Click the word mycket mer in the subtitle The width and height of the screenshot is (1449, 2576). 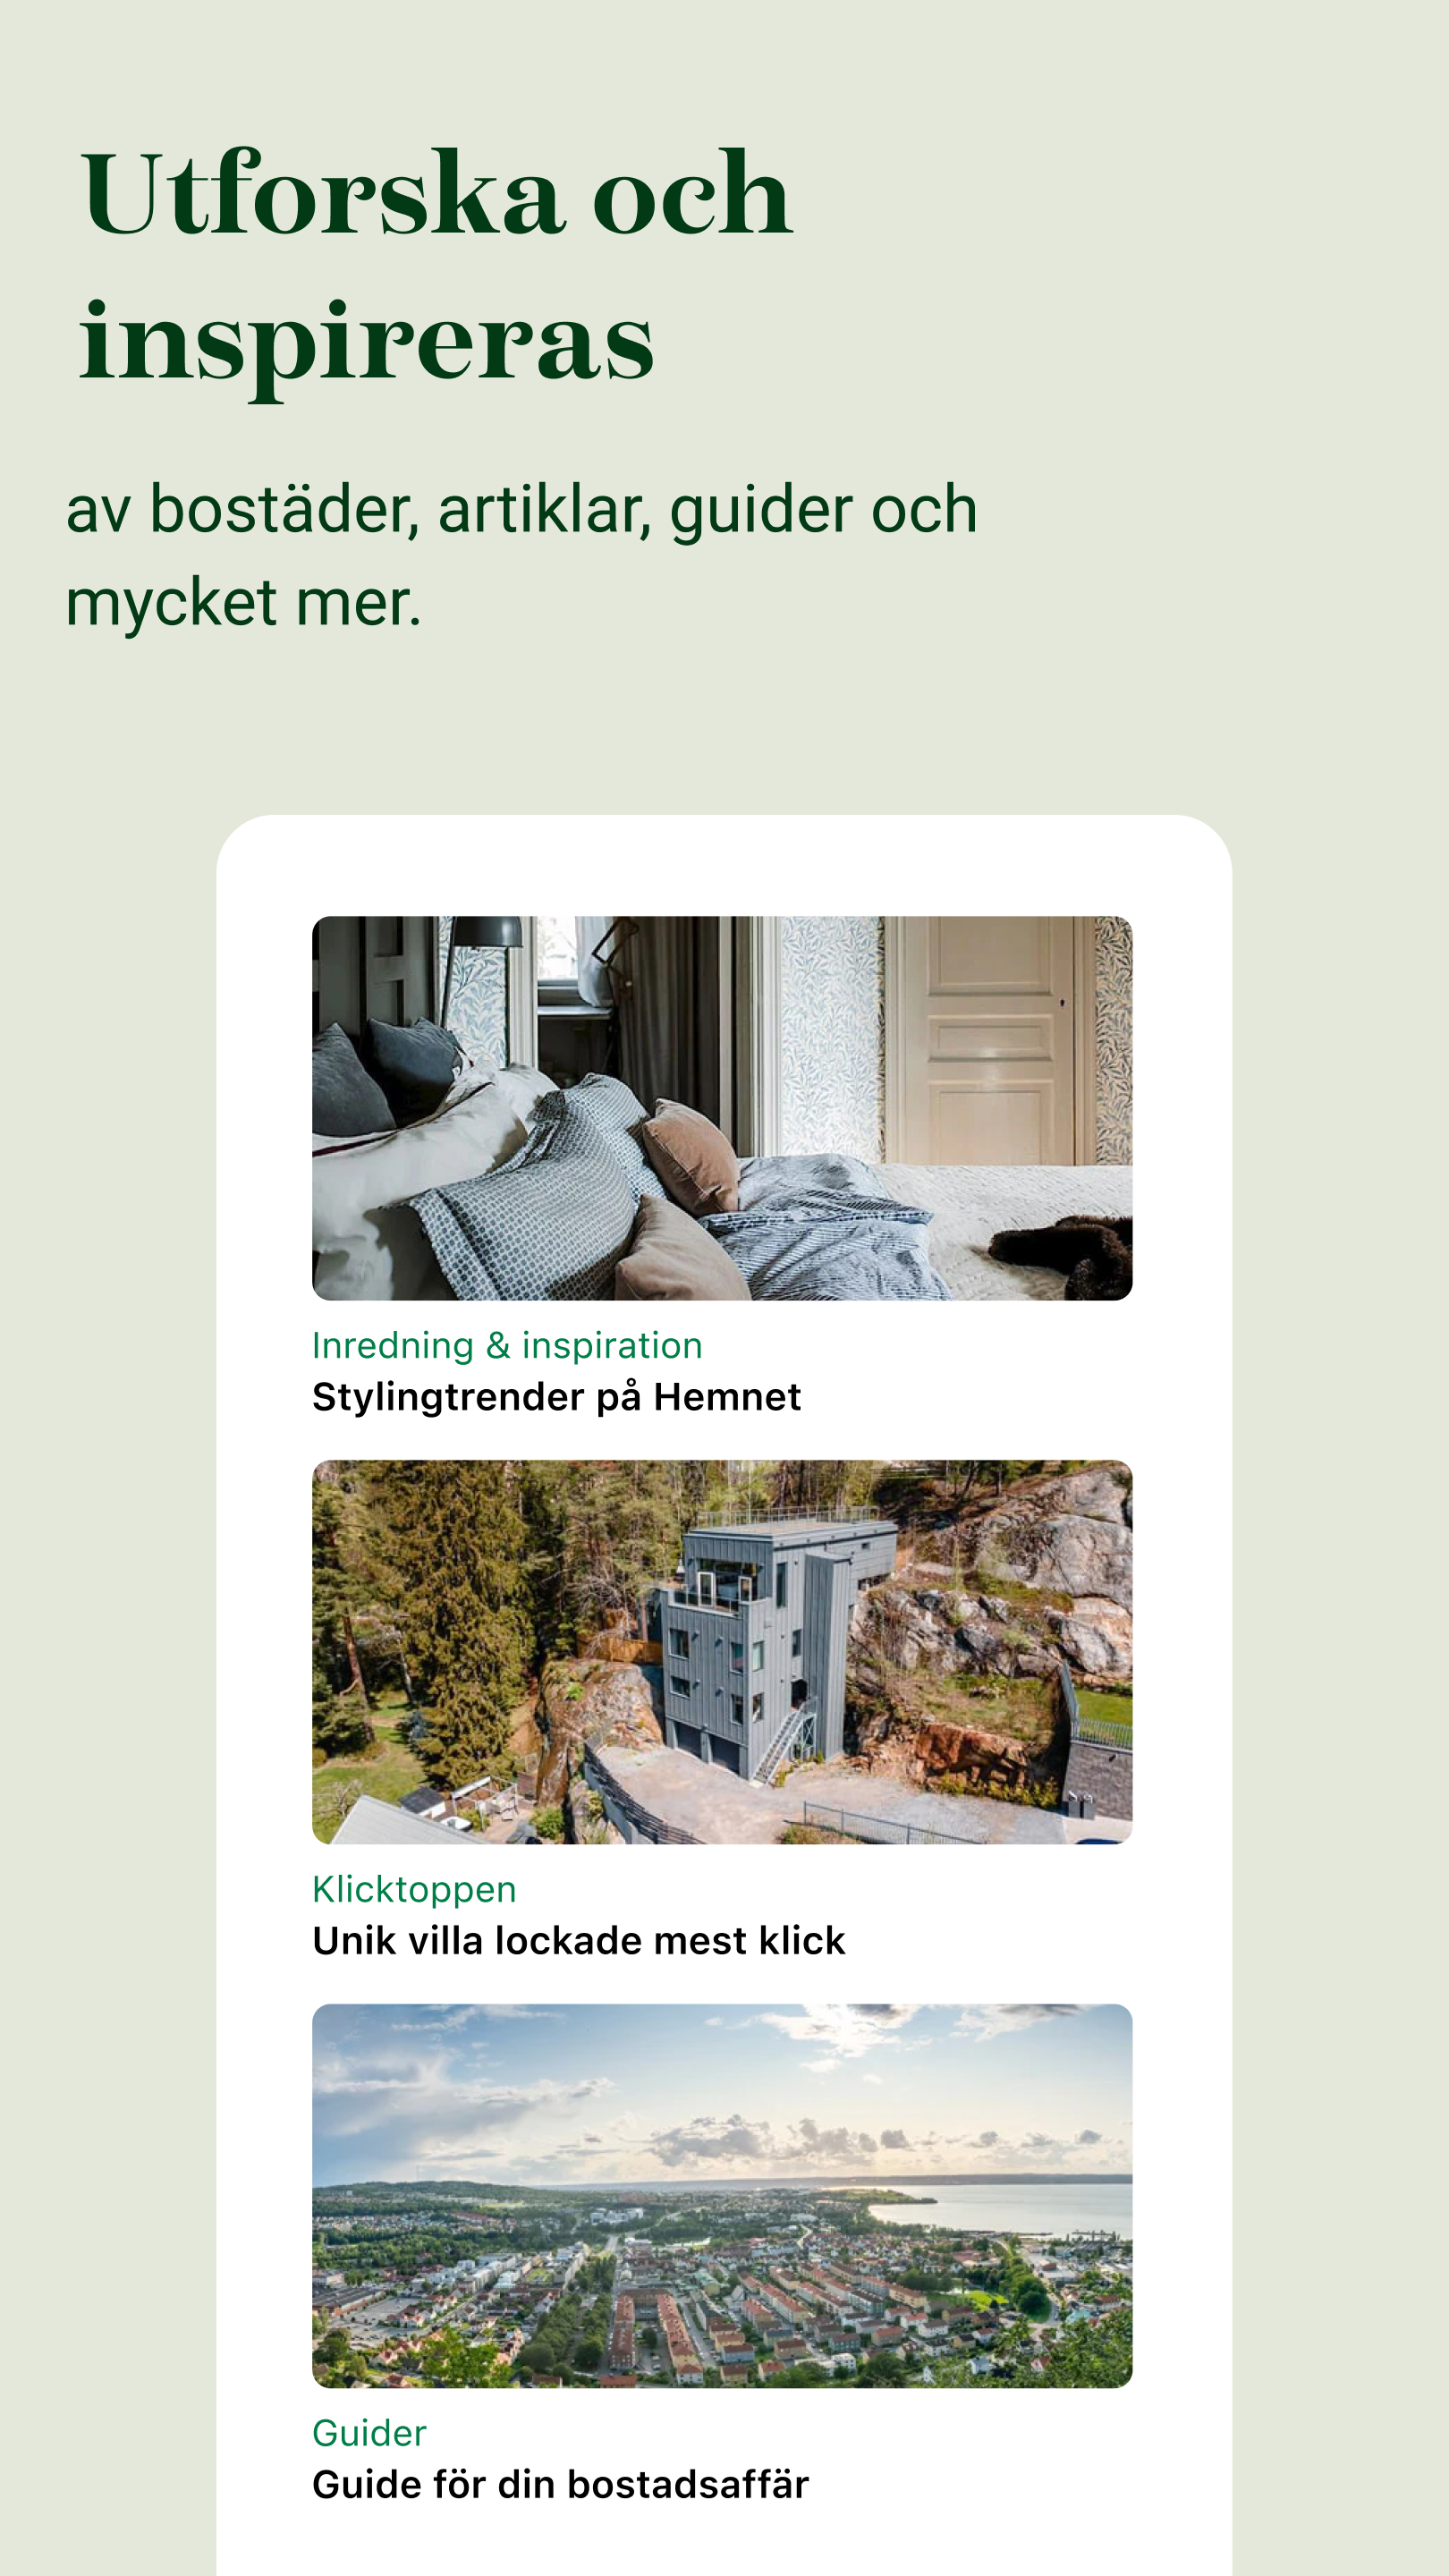[x=243, y=603]
